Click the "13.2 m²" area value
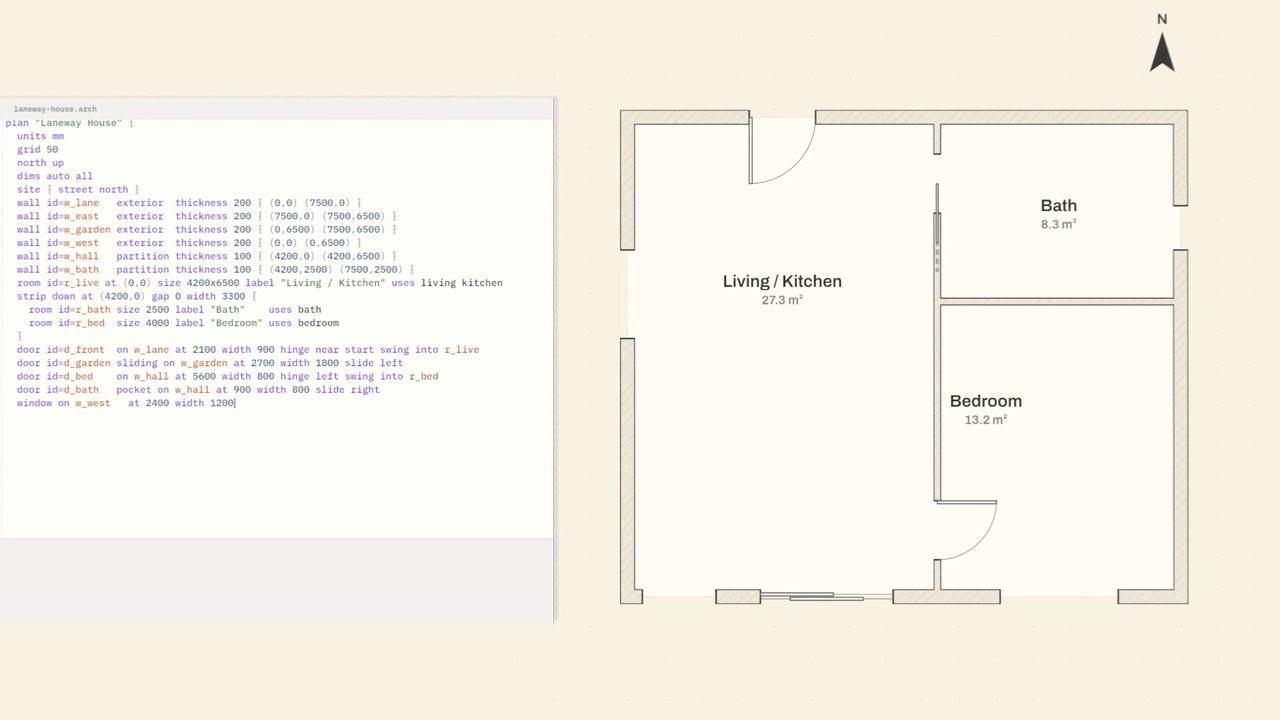 click(986, 420)
